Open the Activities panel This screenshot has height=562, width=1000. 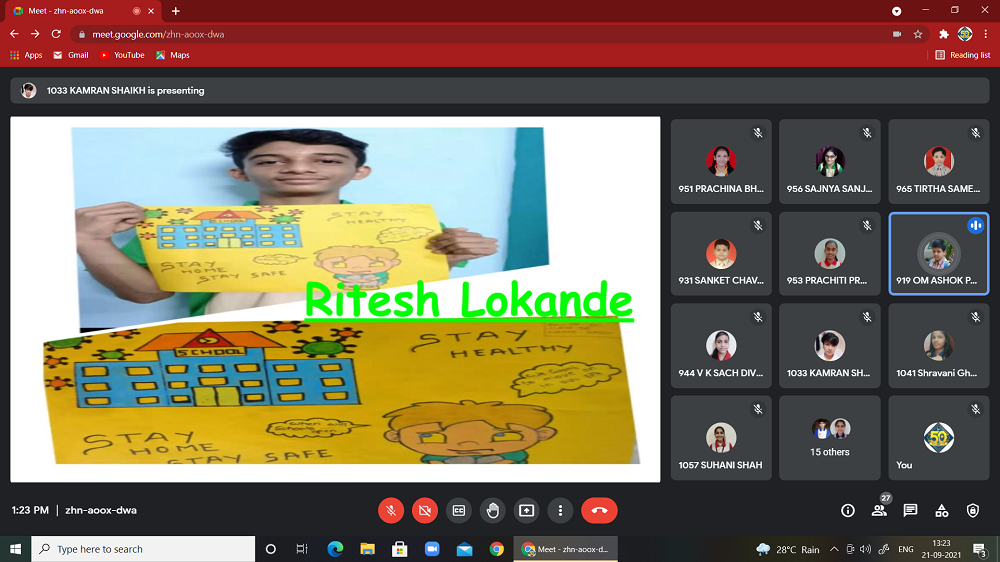(x=941, y=510)
